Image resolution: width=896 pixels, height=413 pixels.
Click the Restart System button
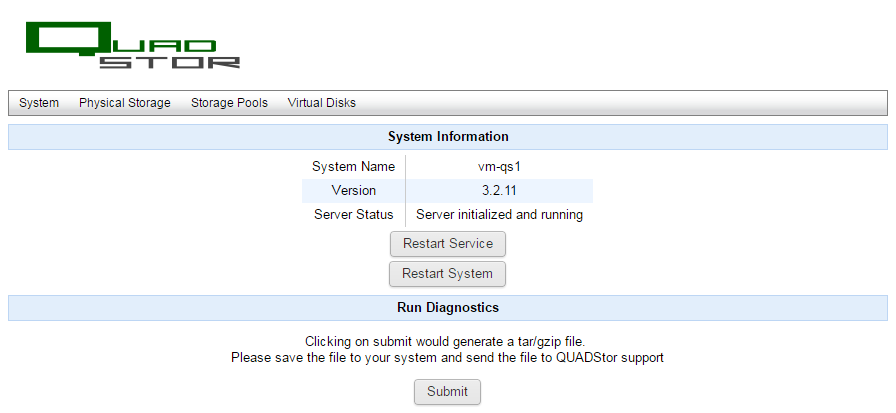447,274
